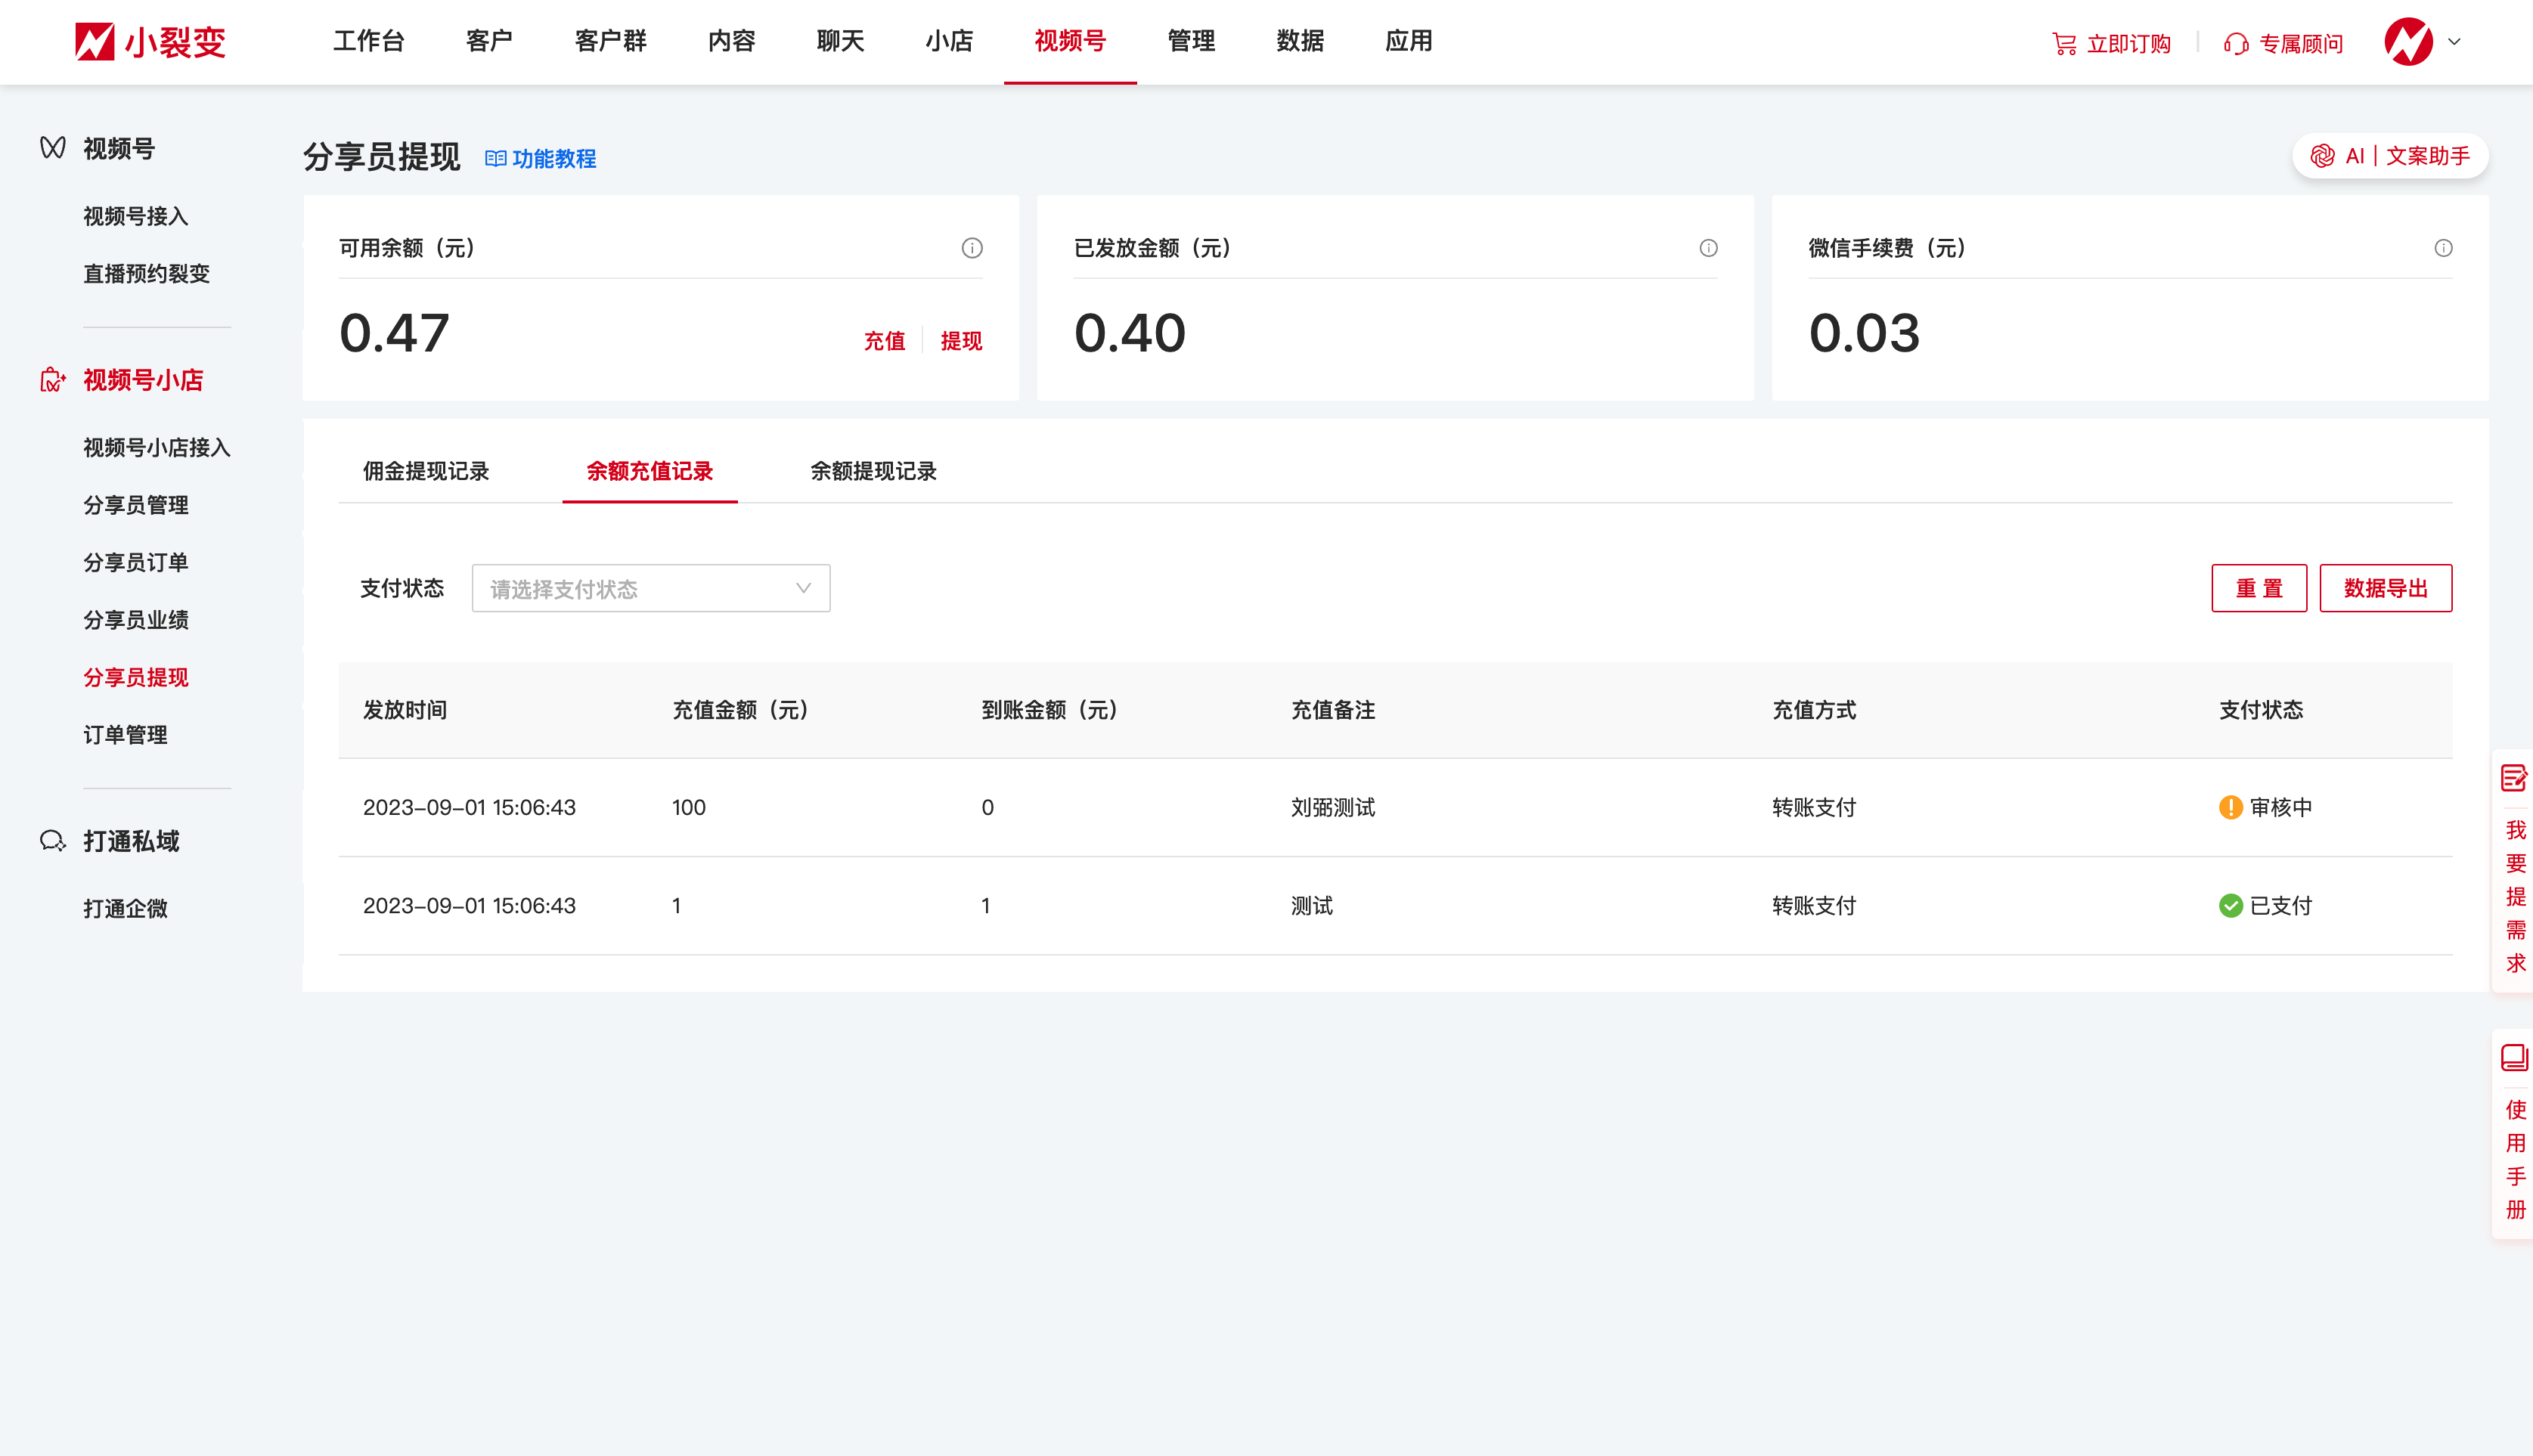The height and width of the screenshot is (1456, 2533).
Task: Click the headset icon by 专属顾问
Action: [x=2236, y=44]
